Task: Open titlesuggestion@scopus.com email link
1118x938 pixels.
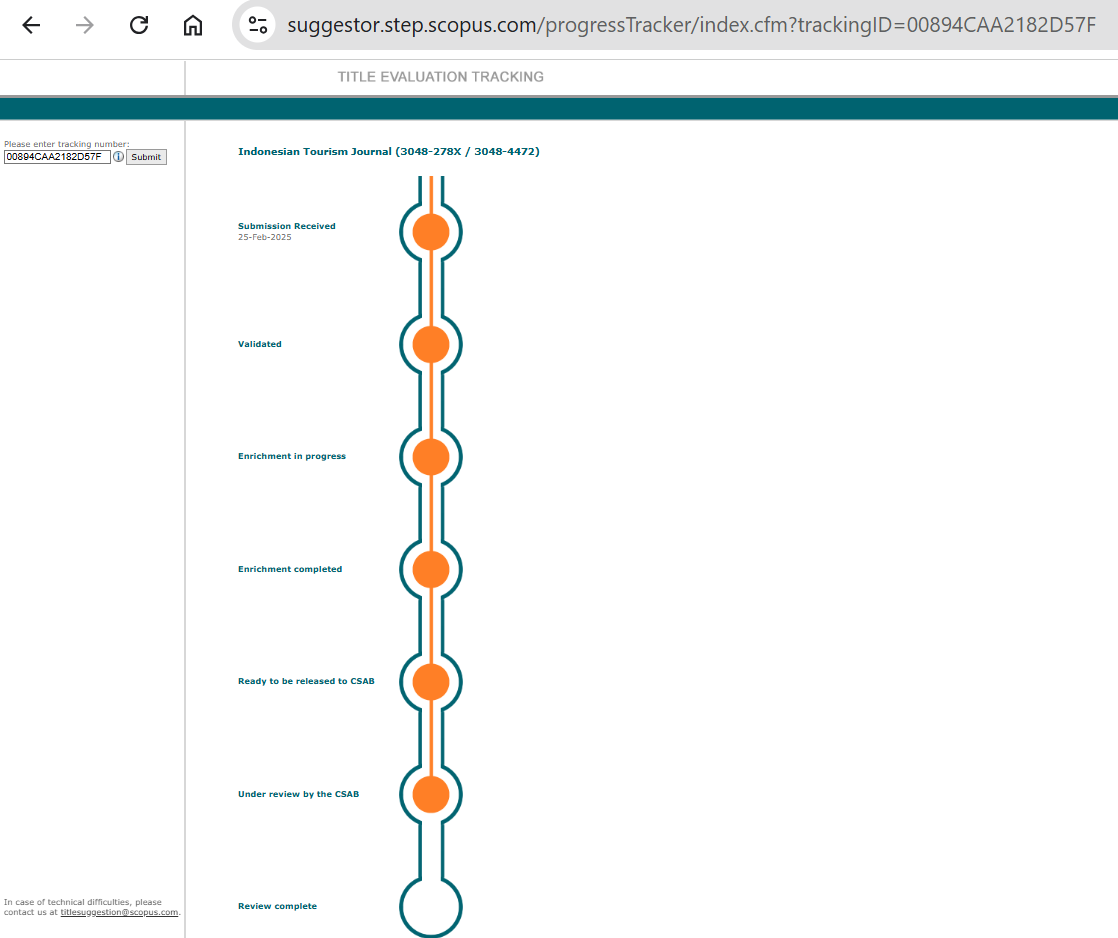Action: coord(119,912)
